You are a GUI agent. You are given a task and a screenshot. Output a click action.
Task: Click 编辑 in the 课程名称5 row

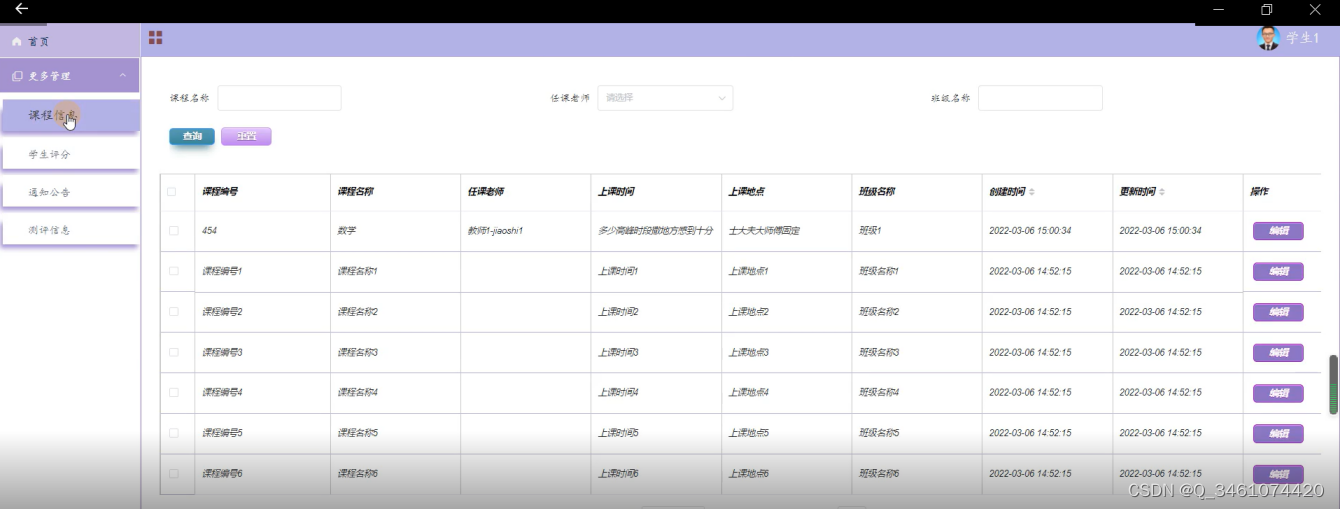(x=1278, y=433)
